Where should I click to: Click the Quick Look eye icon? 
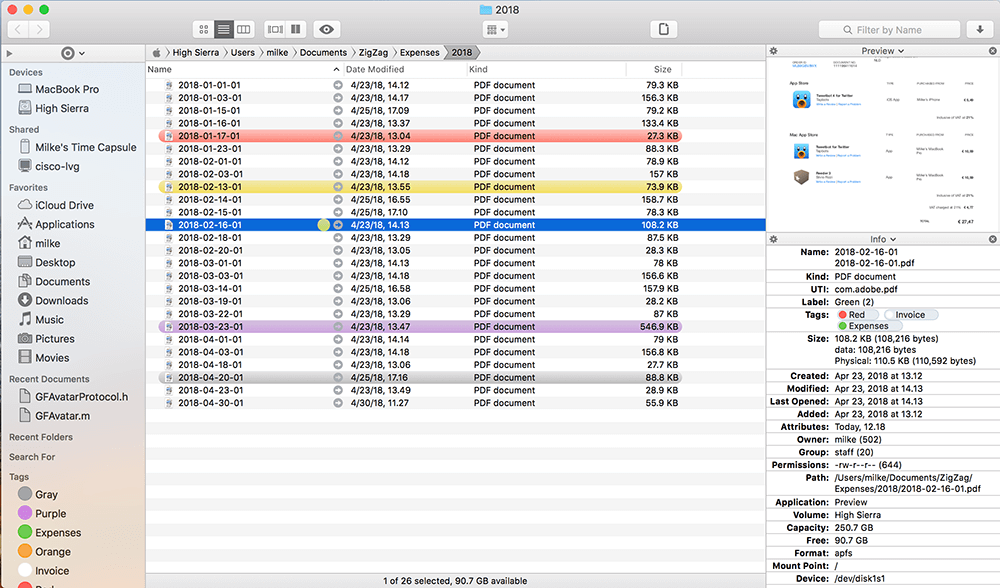coord(326,29)
